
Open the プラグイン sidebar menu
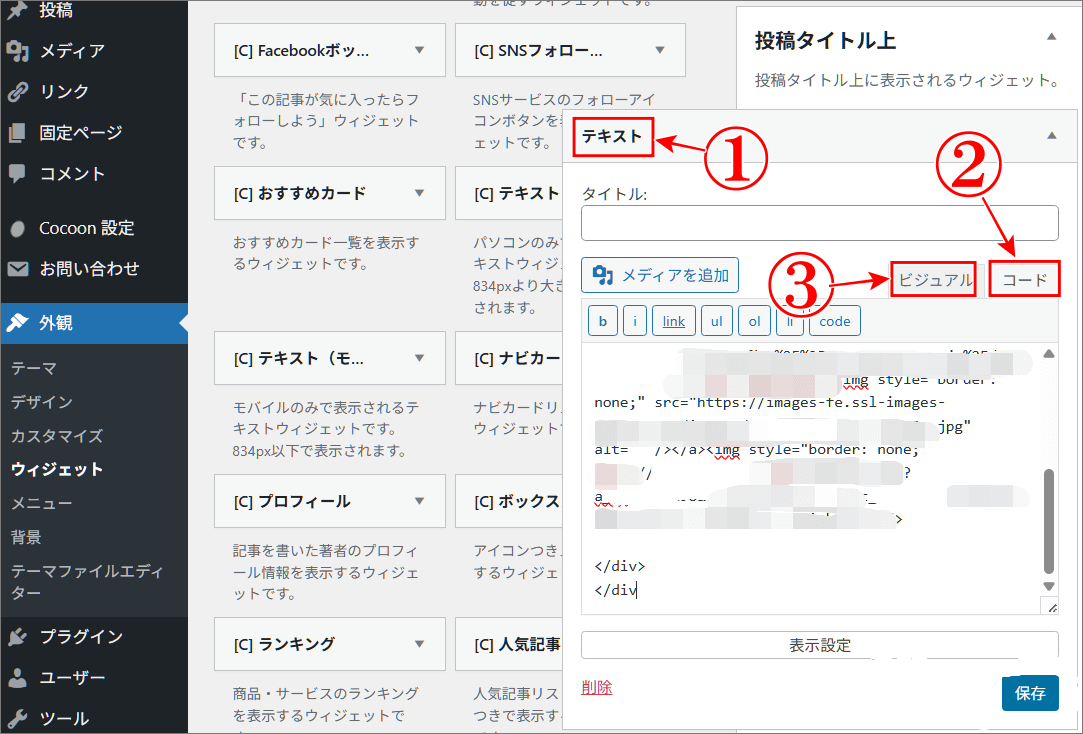(x=81, y=637)
